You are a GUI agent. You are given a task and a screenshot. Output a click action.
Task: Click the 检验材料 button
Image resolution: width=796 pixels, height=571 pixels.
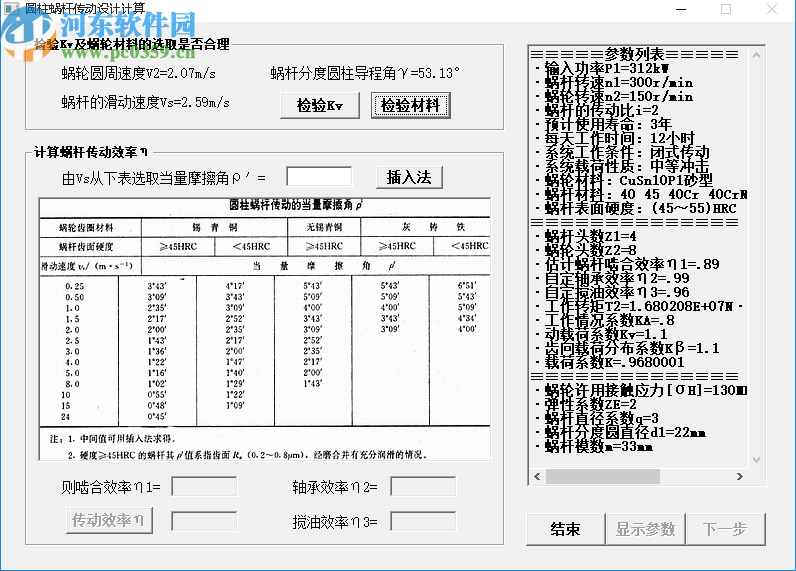click(x=410, y=106)
